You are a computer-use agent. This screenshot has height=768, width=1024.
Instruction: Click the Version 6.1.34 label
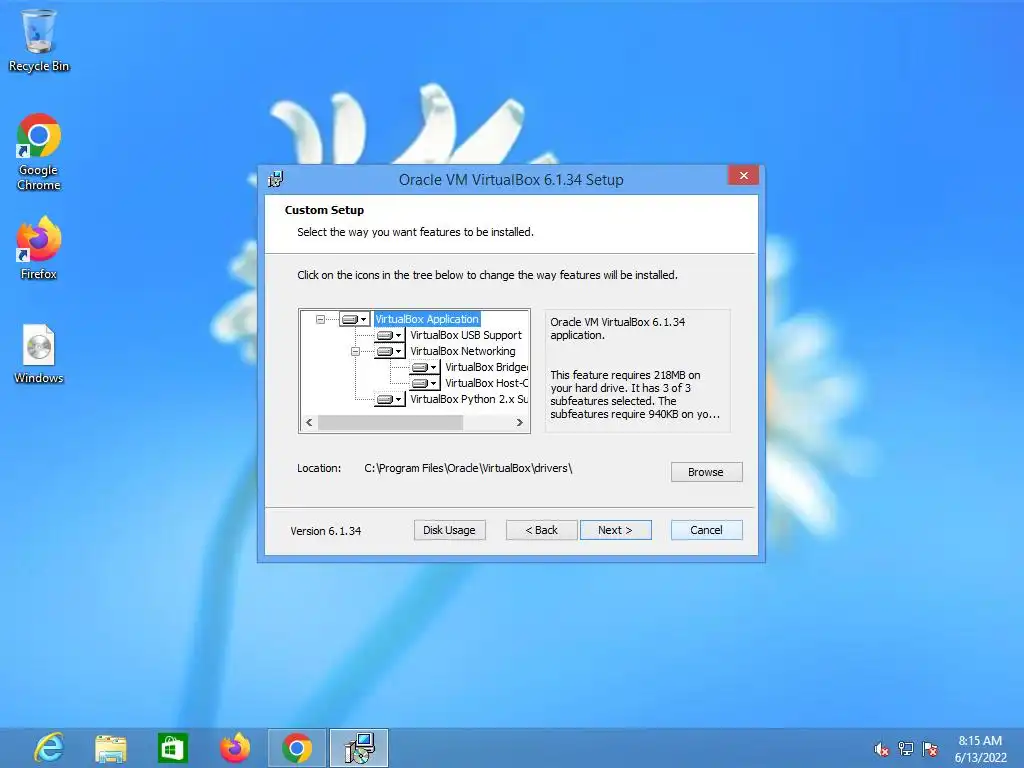click(x=325, y=531)
